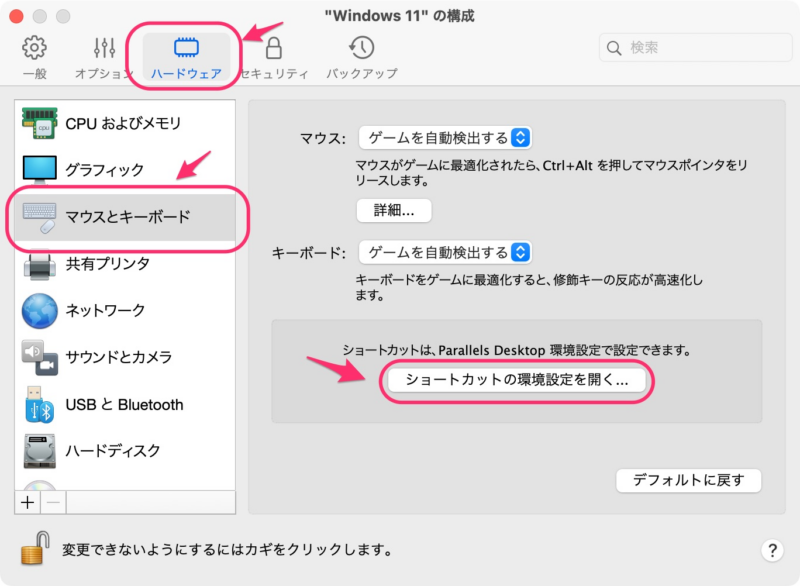
Task: Click the red close window button
Action: click(16, 16)
